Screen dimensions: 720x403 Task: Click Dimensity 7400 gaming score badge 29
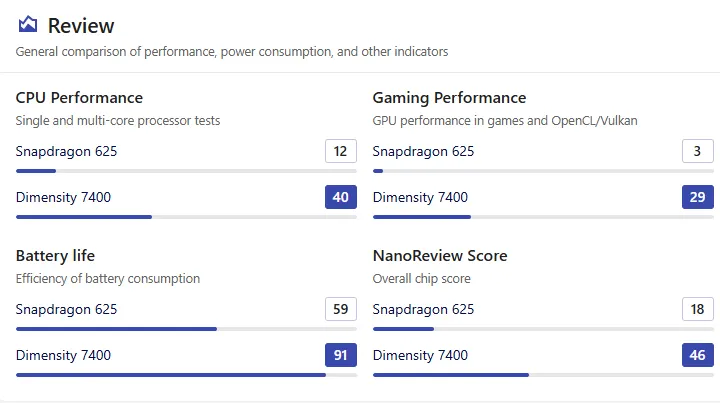(698, 197)
